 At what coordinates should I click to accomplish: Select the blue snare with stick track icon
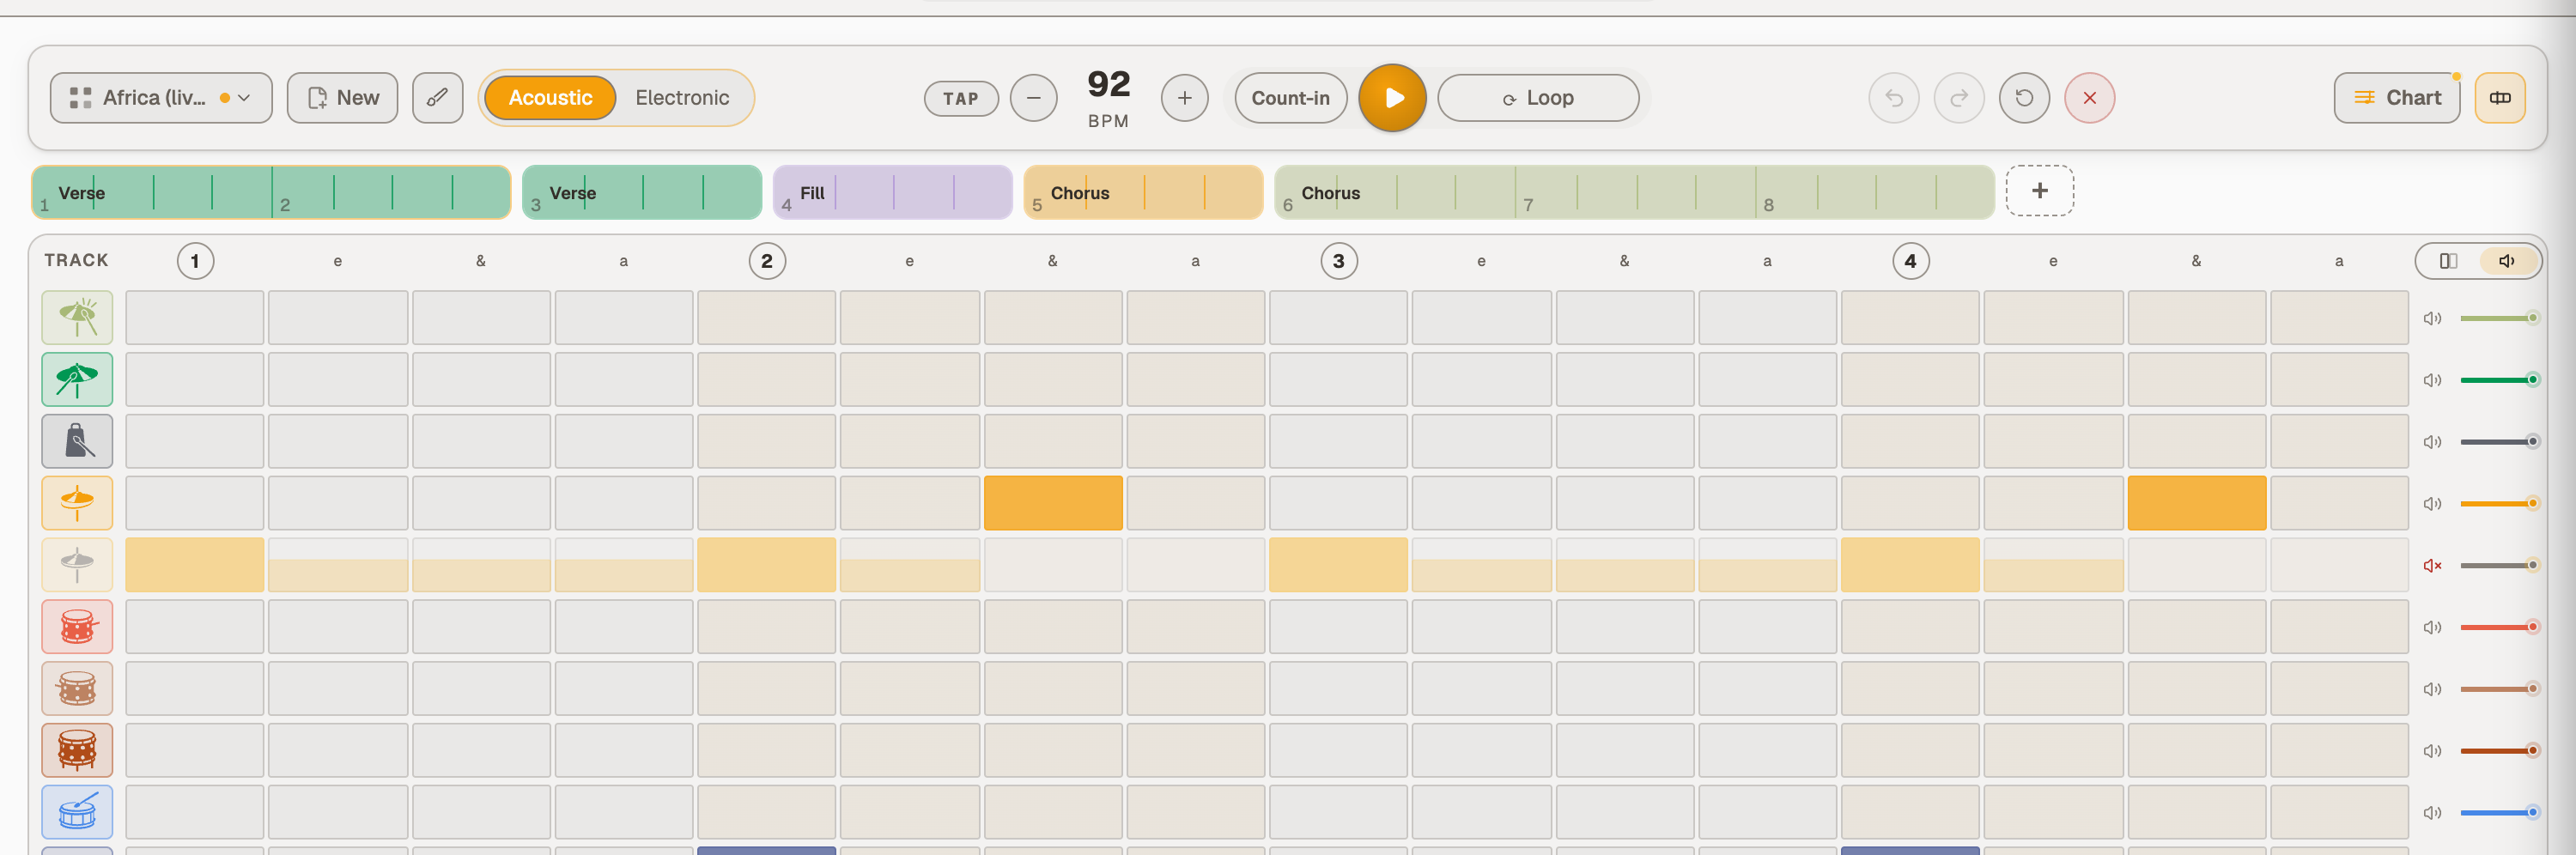point(77,812)
